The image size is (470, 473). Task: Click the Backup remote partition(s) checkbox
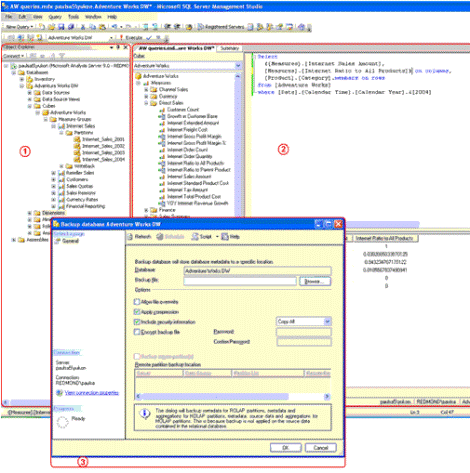coord(137,356)
